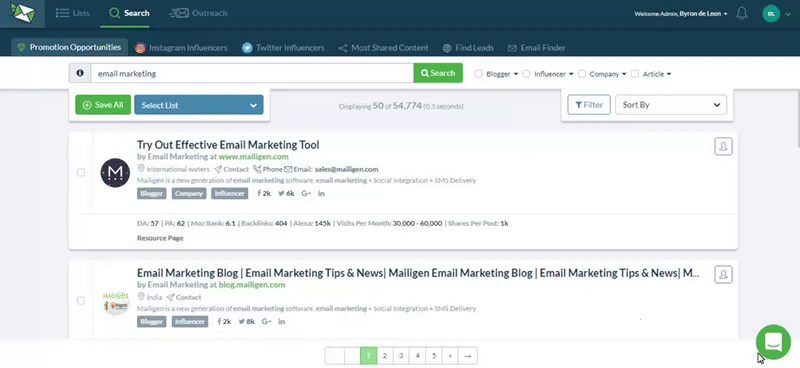Viewport: 800px width, 368px height.
Task: Click sales@mailigen.com email address
Action: point(346,169)
